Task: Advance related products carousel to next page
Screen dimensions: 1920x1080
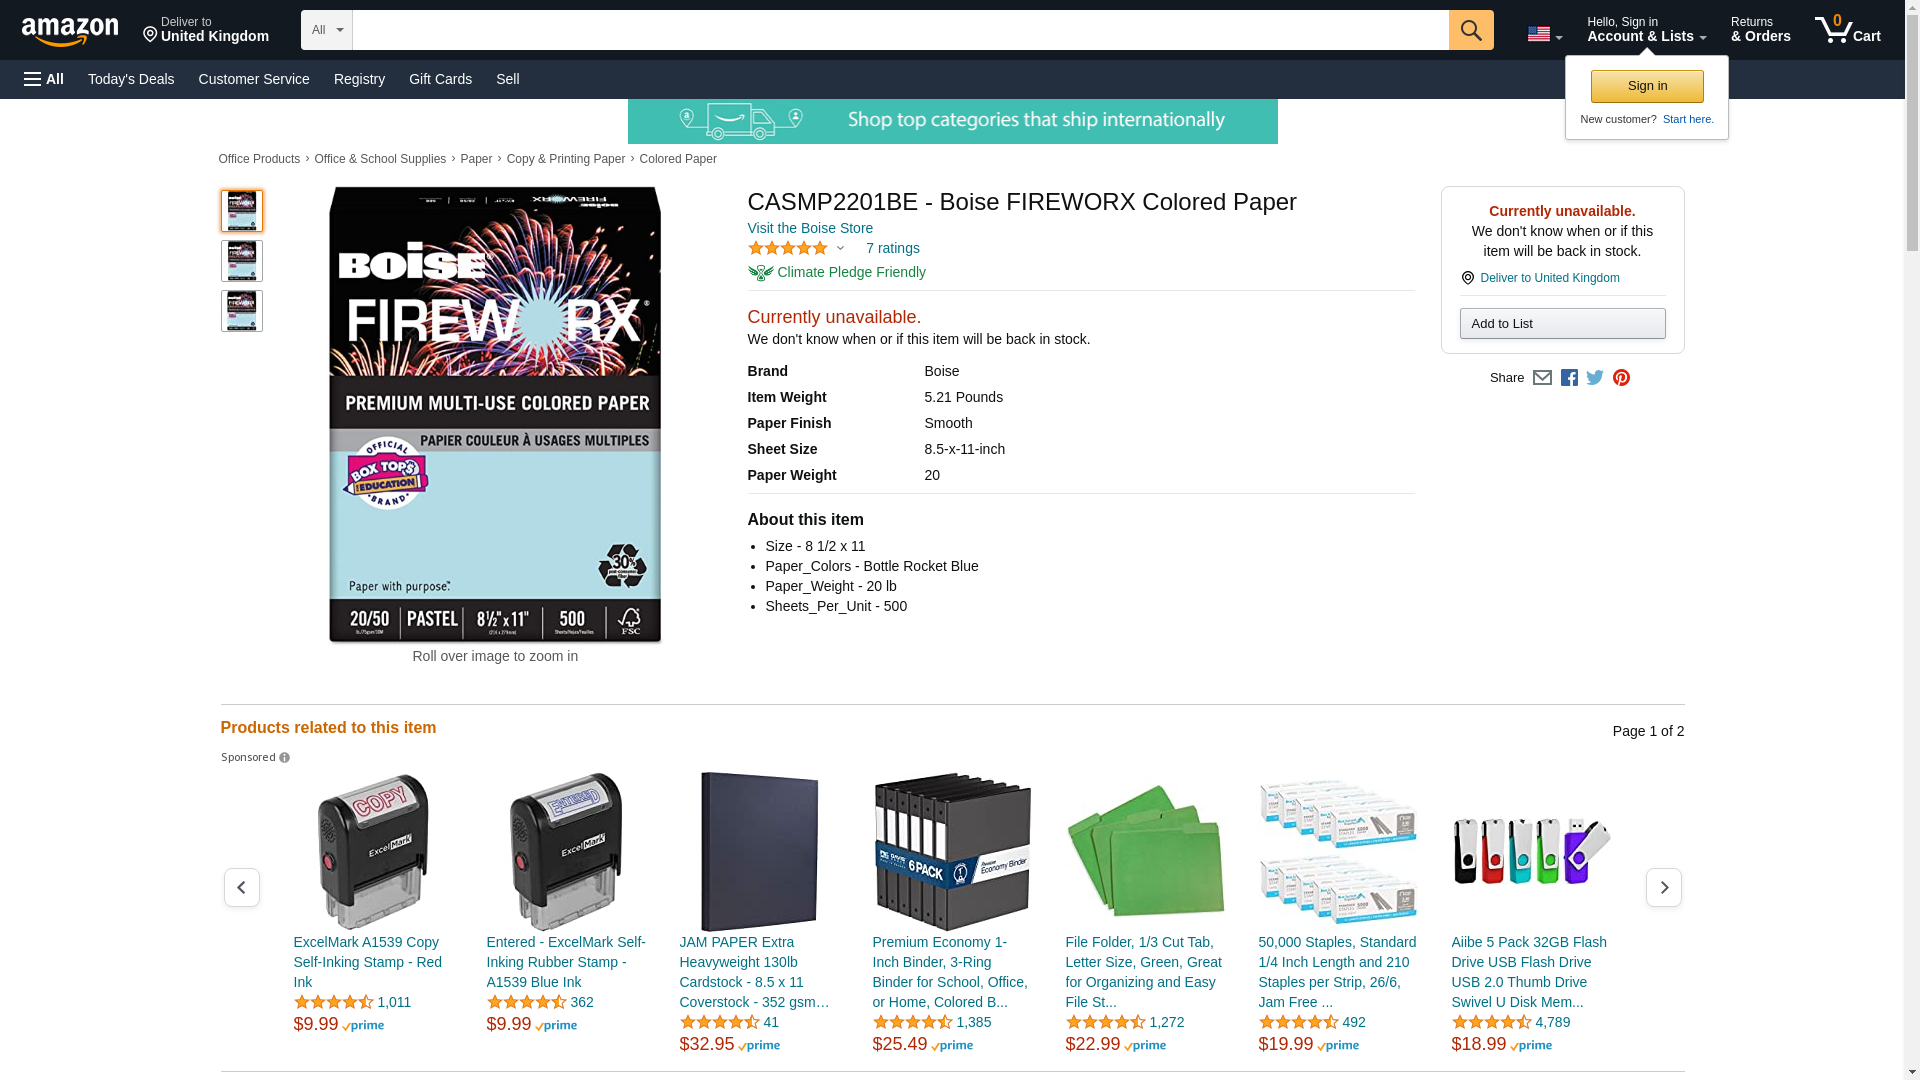Action: point(1663,888)
